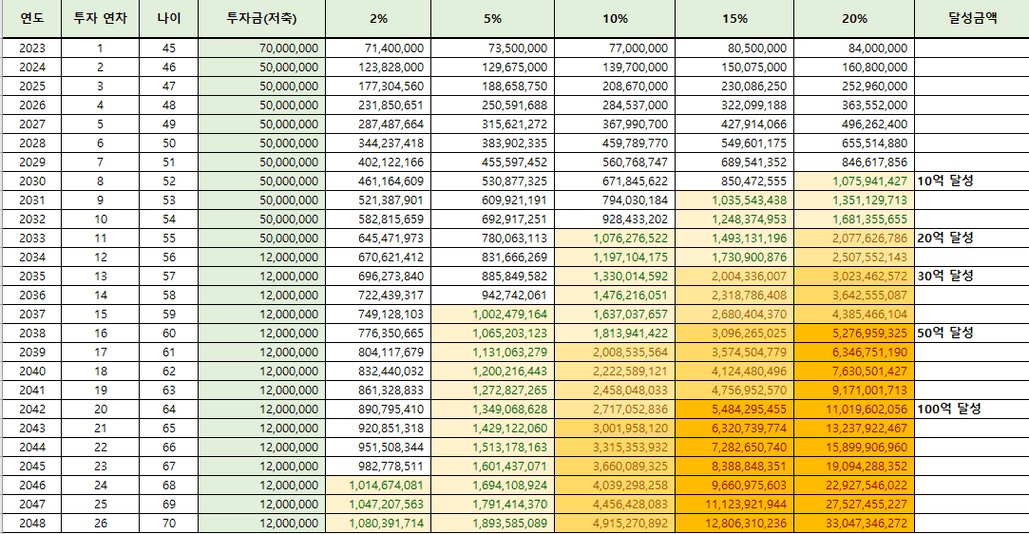Click the 22,927,546,022 cell
The image size is (1029, 534).
coord(854,485)
